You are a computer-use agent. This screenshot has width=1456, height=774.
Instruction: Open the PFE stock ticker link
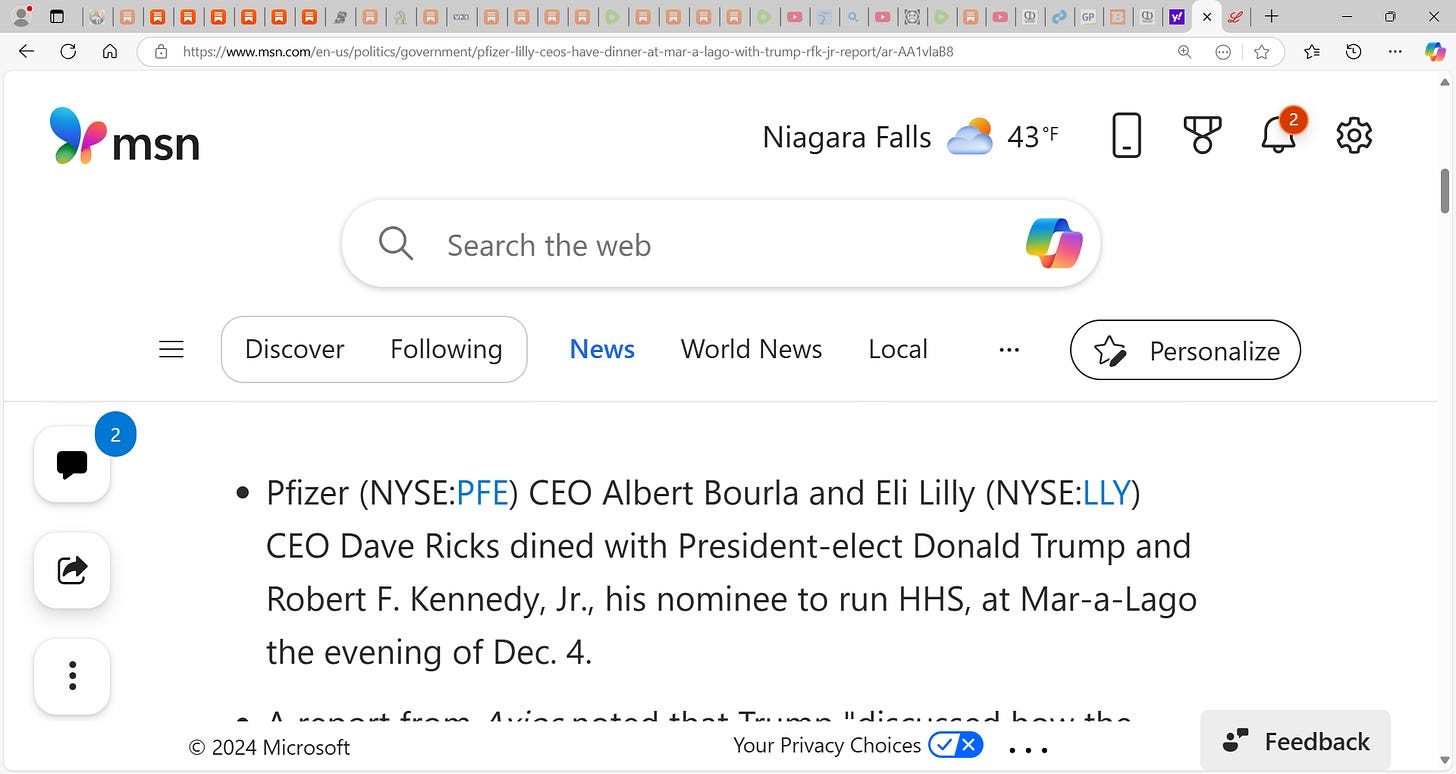(484, 493)
